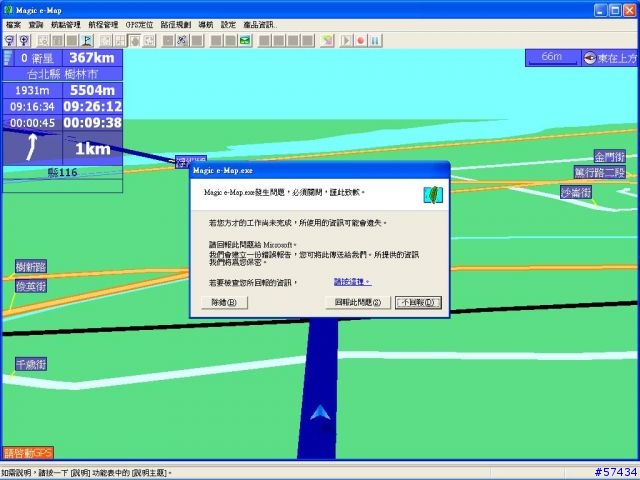Open the 航點管理 menu

[66, 25]
